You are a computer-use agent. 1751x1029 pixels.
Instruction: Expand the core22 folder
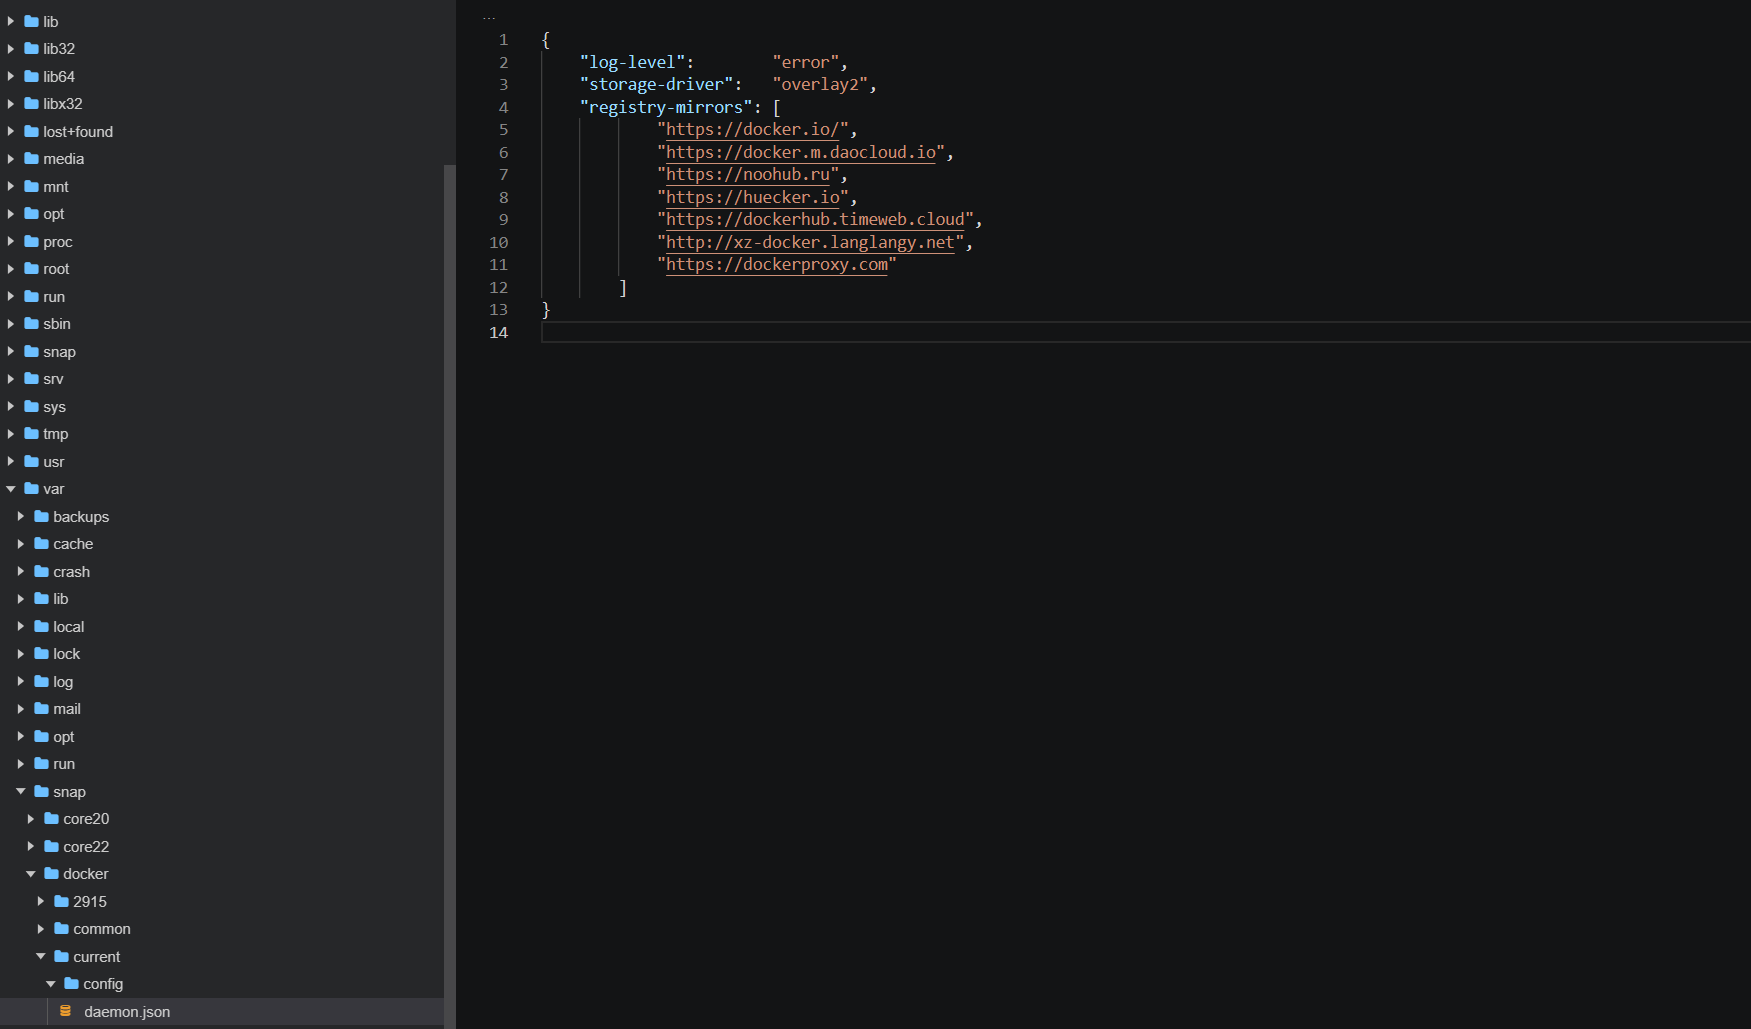click(x=31, y=846)
